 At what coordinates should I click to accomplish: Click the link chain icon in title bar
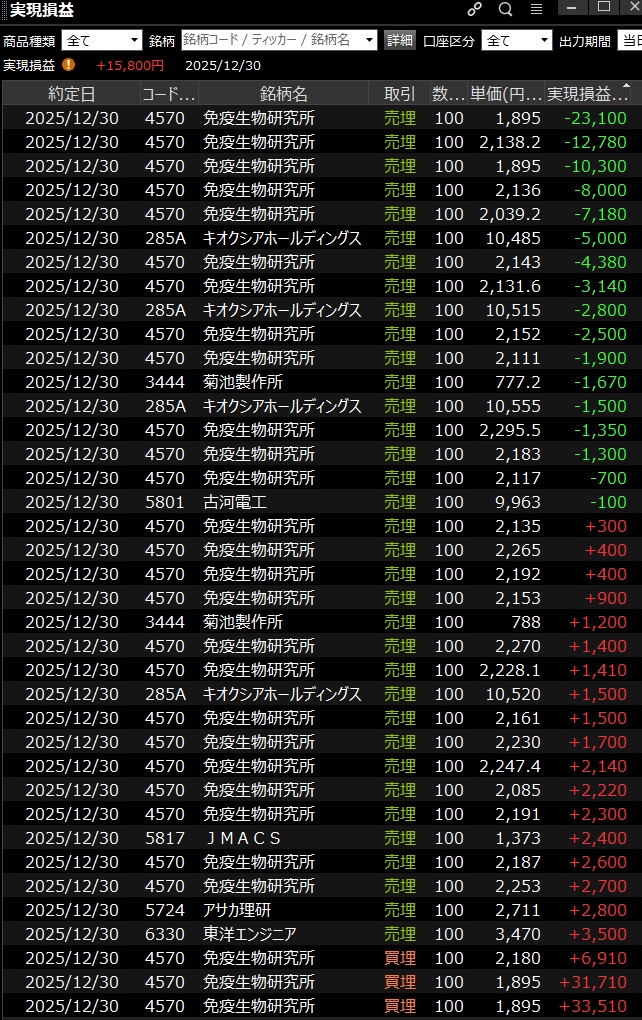475,9
